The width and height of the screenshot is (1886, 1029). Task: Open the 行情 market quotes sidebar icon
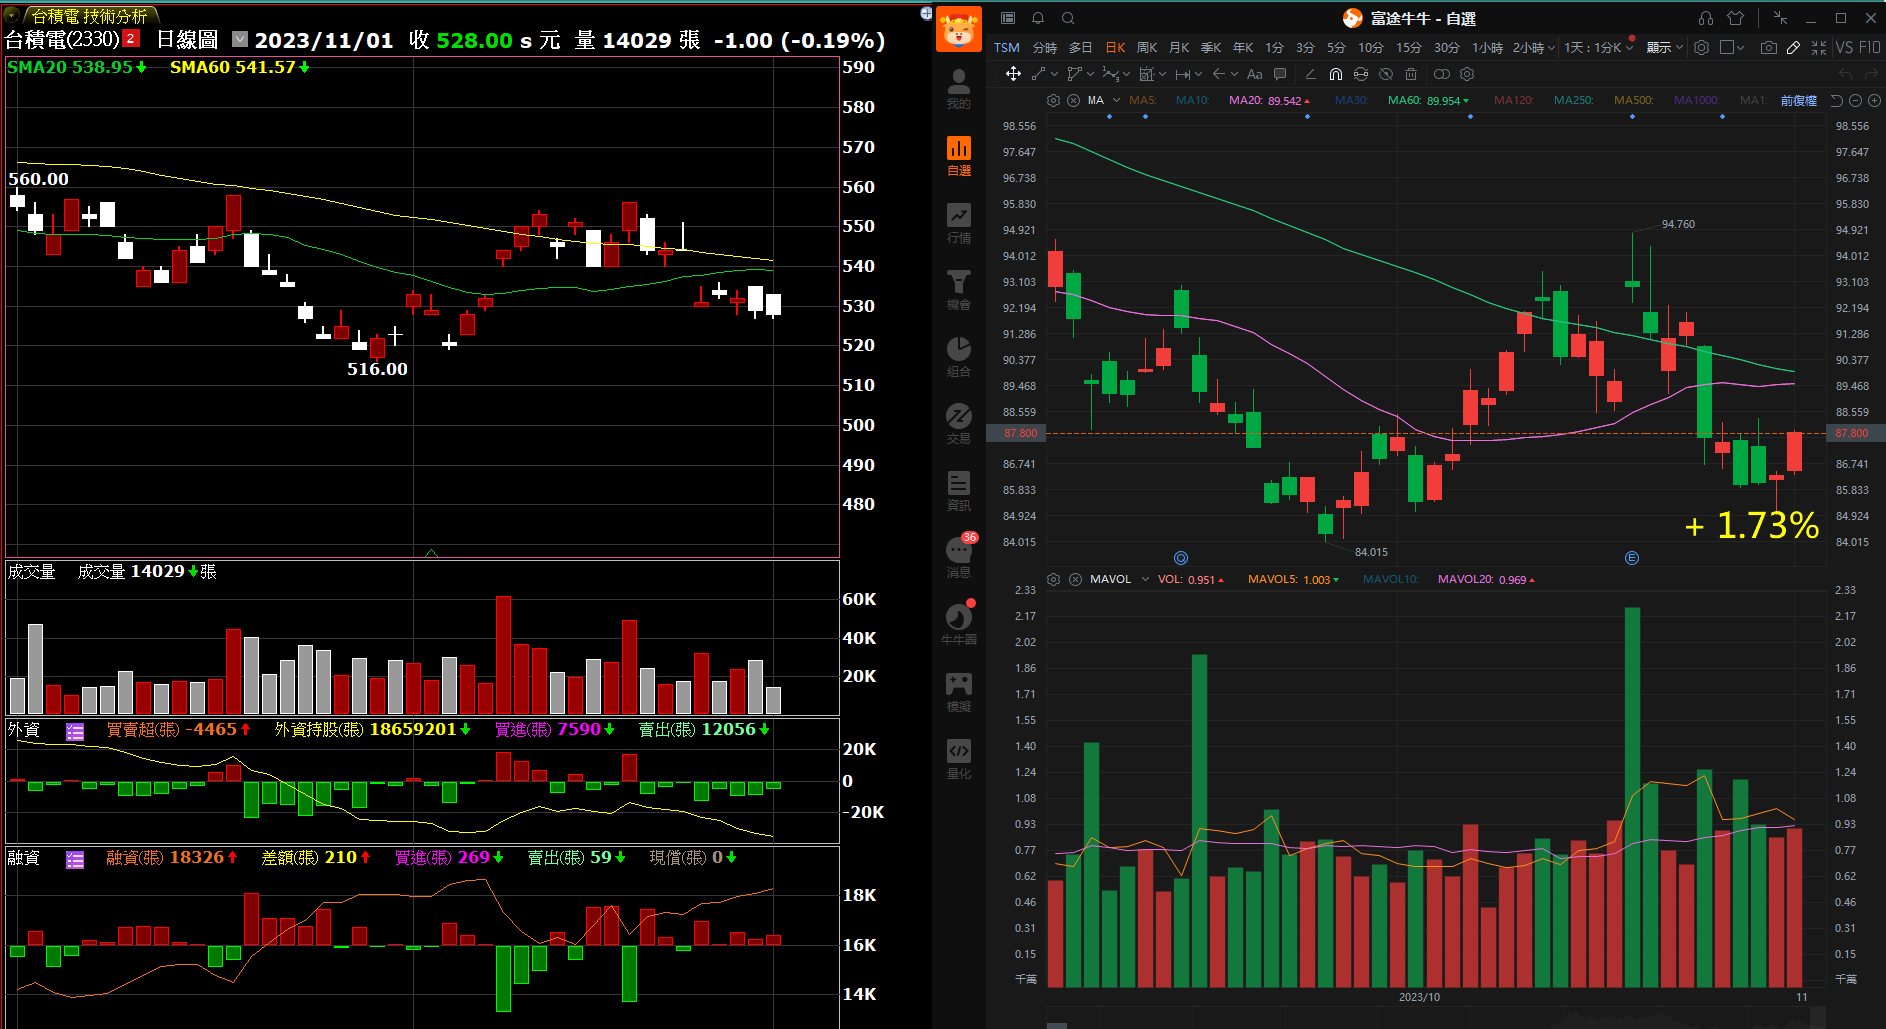tap(958, 223)
